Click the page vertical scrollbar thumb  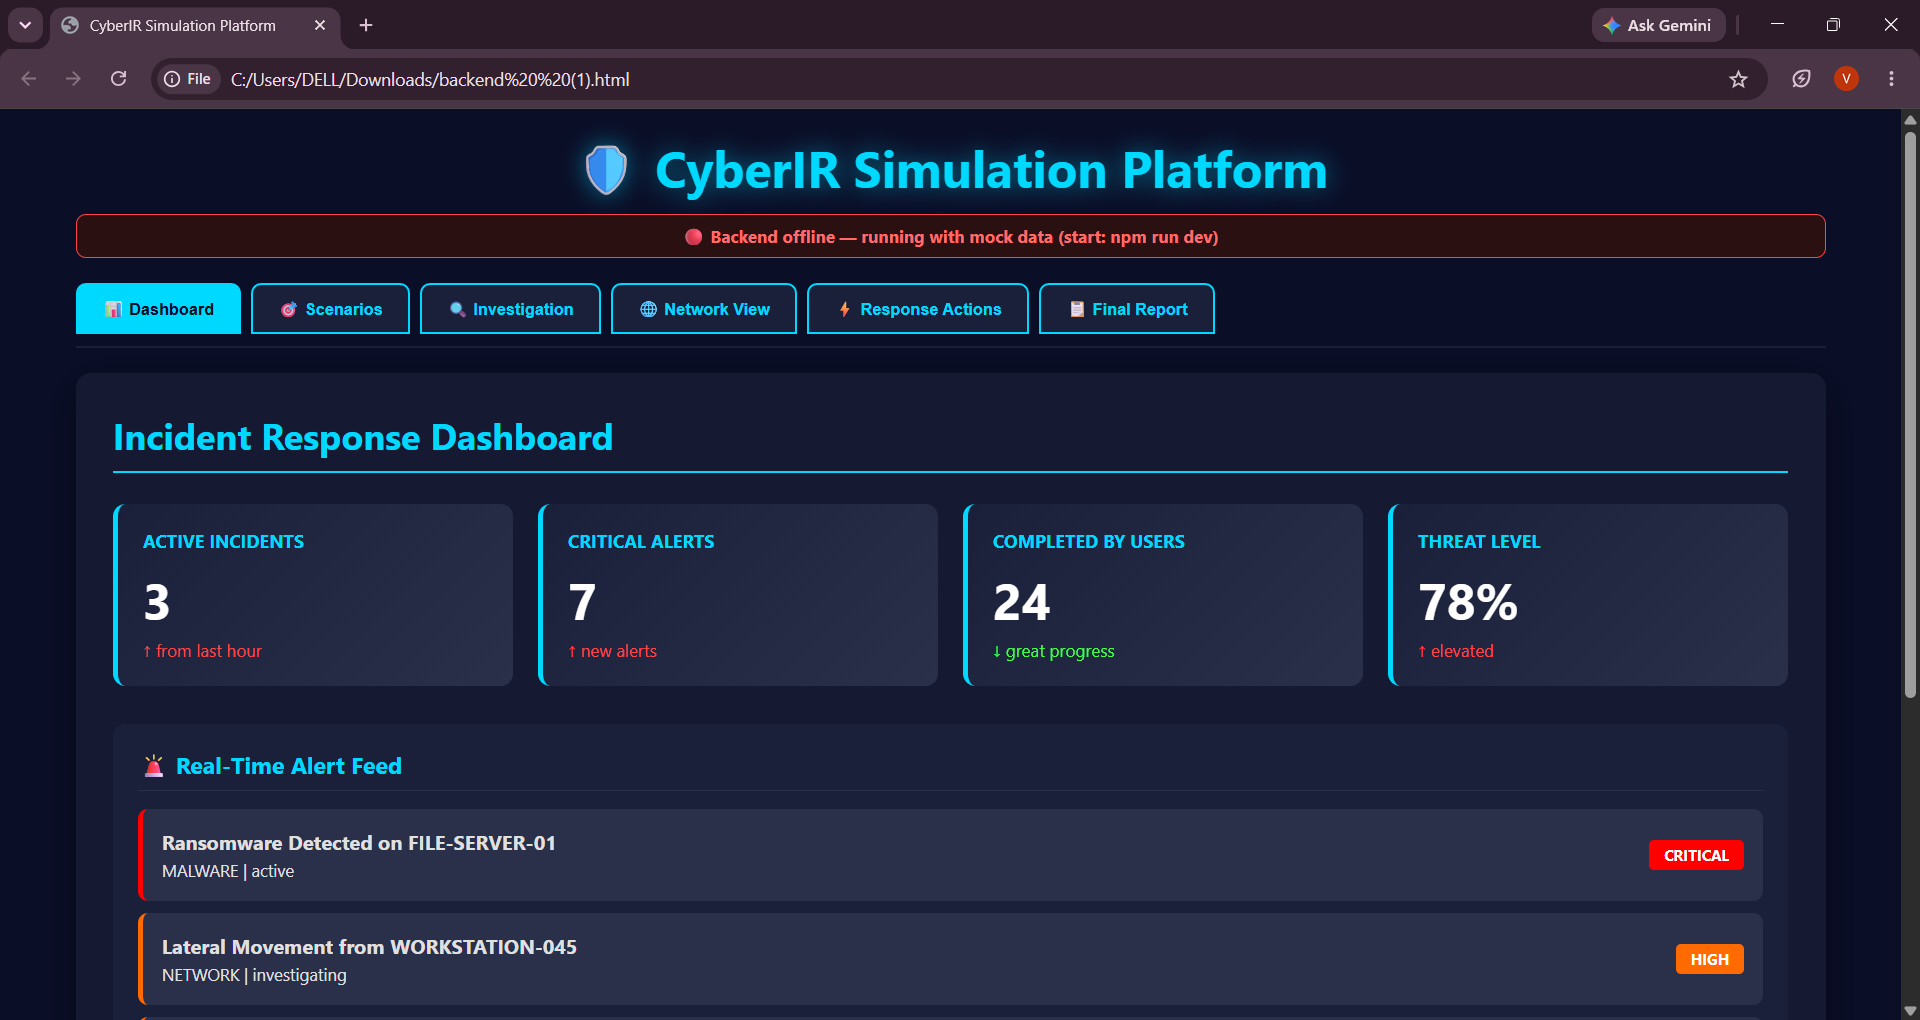click(x=1910, y=415)
